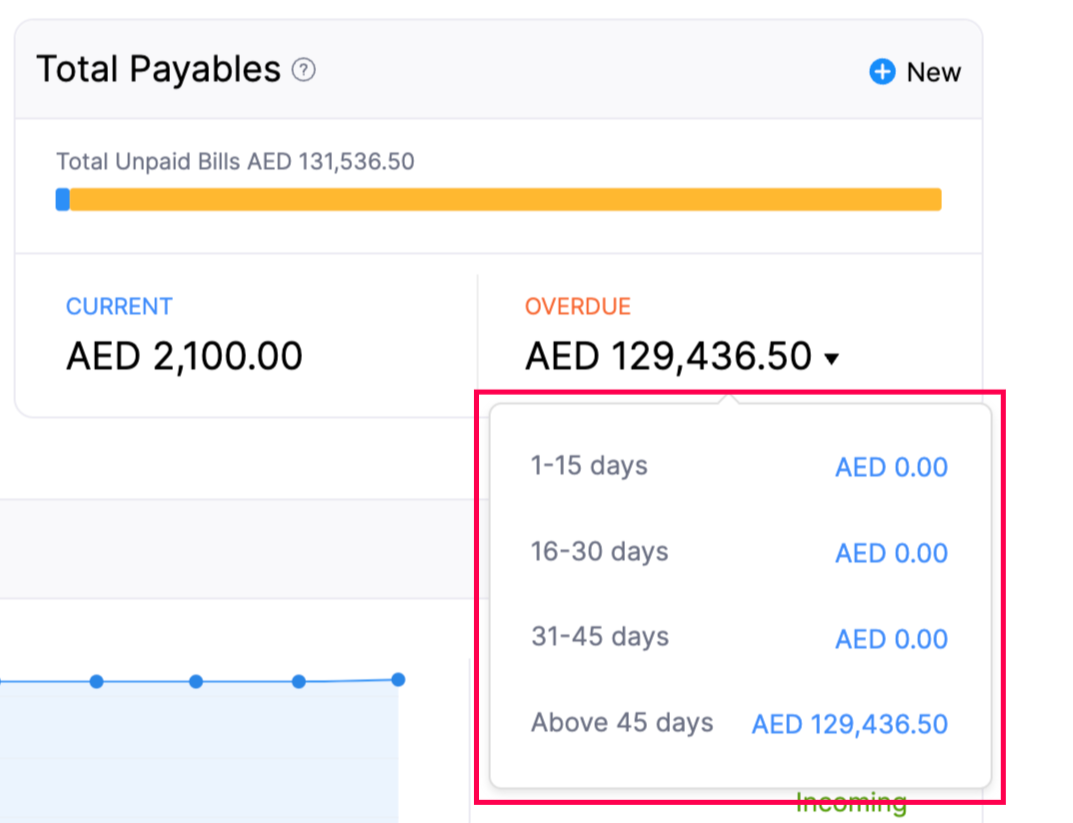Select the 16-30 days overdue row
The image size is (1073, 823).
599,552
